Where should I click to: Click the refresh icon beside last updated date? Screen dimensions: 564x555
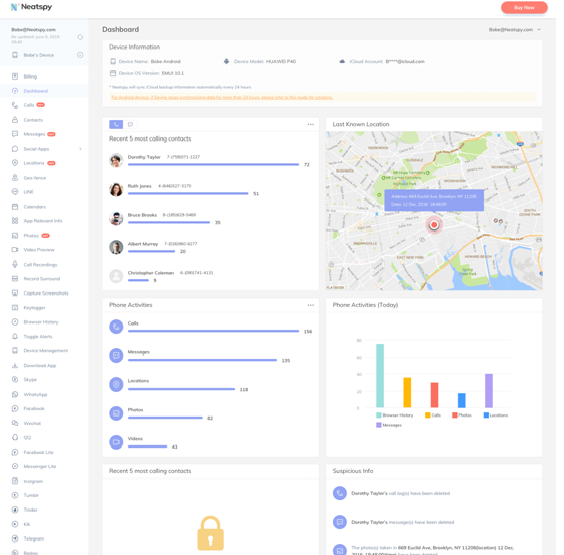click(x=80, y=37)
